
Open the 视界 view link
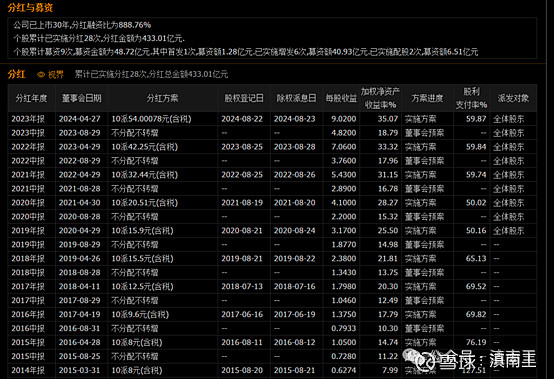(55, 75)
